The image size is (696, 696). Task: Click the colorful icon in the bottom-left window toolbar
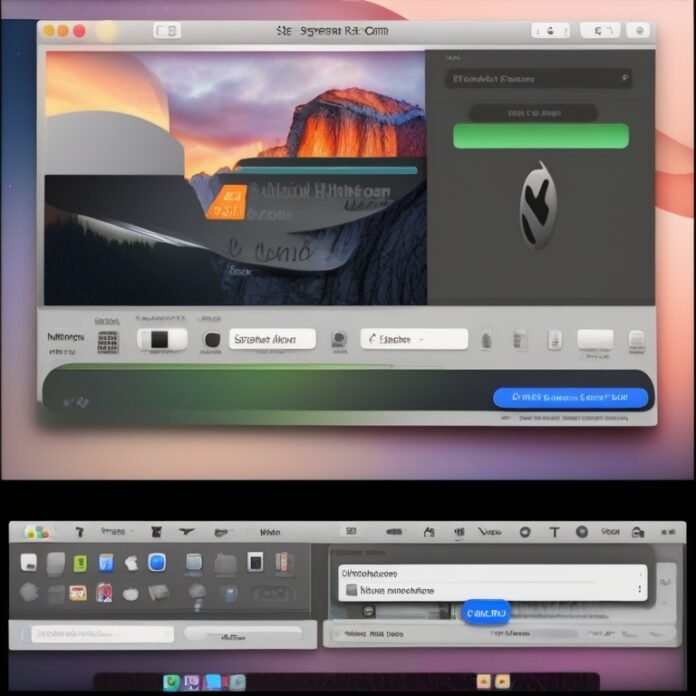click(36, 532)
